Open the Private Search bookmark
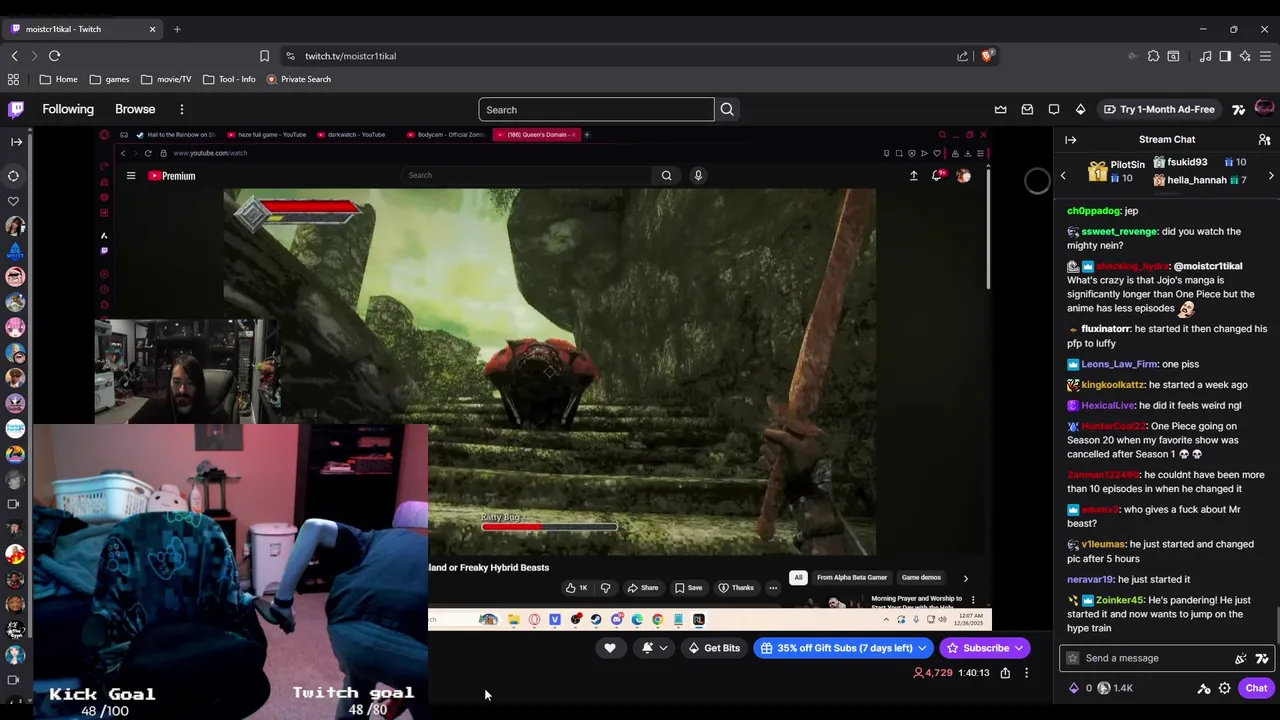Image resolution: width=1280 pixels, height=720 pixels. coord(299,79)
